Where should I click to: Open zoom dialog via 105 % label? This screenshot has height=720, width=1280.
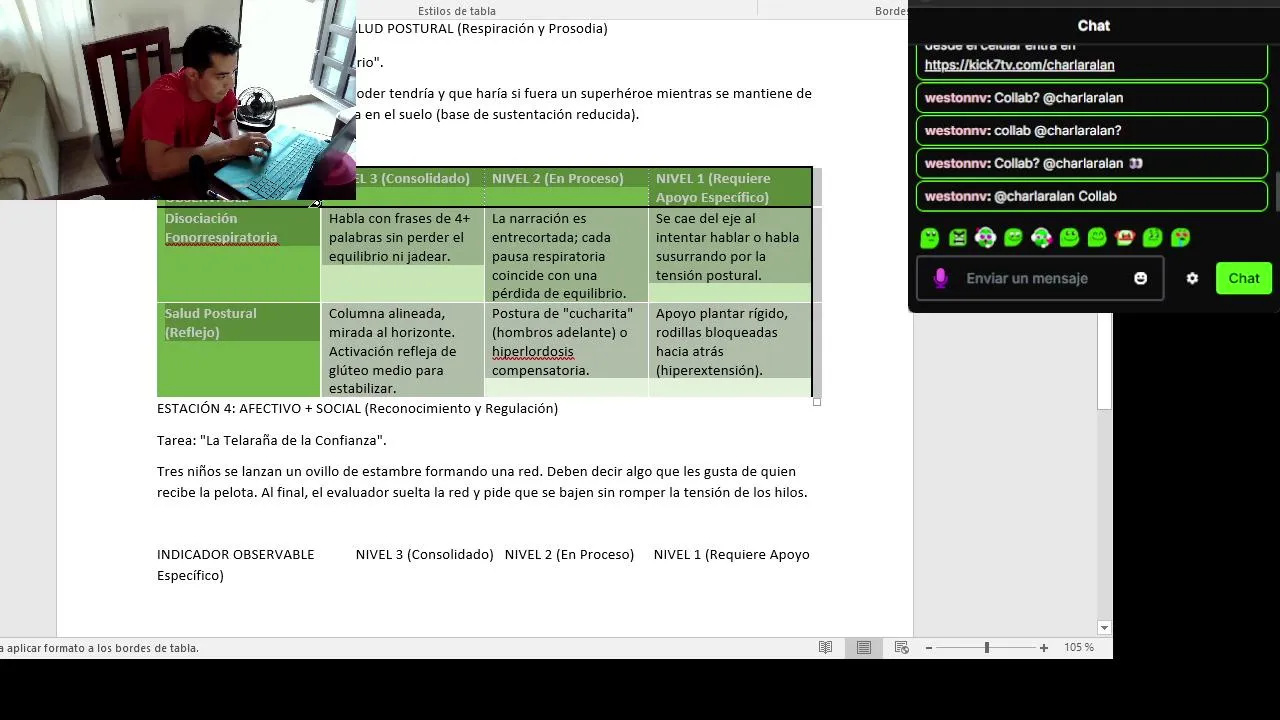coord(1079,648)
